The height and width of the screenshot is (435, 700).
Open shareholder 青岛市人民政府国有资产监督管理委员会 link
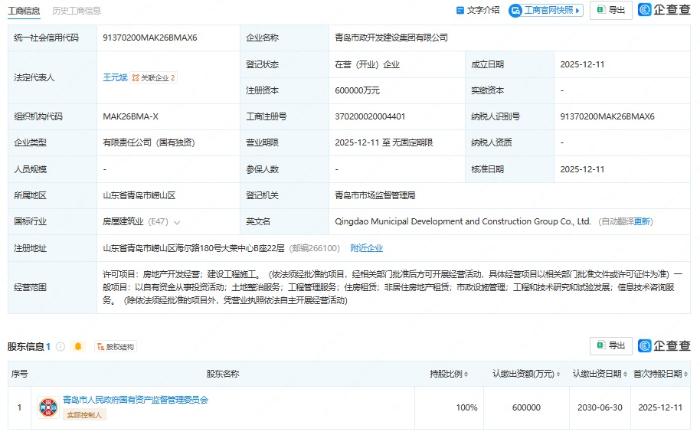click(135, 399)
